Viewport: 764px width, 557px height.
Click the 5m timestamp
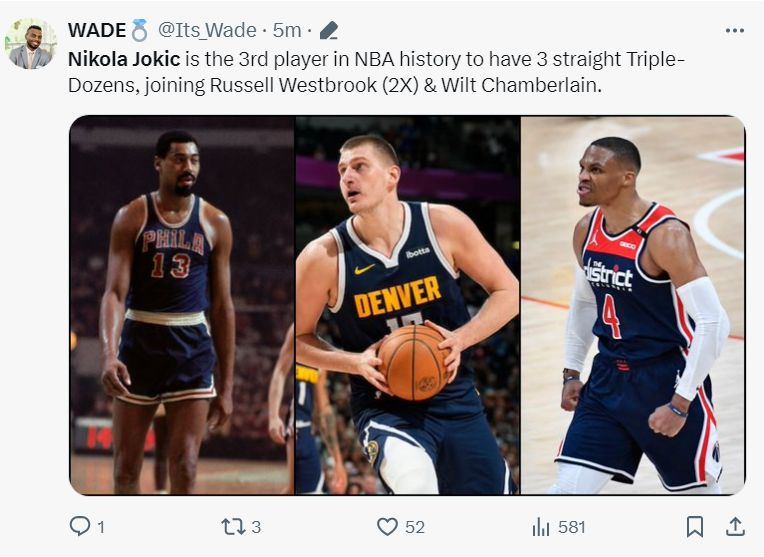coord(286,31)
